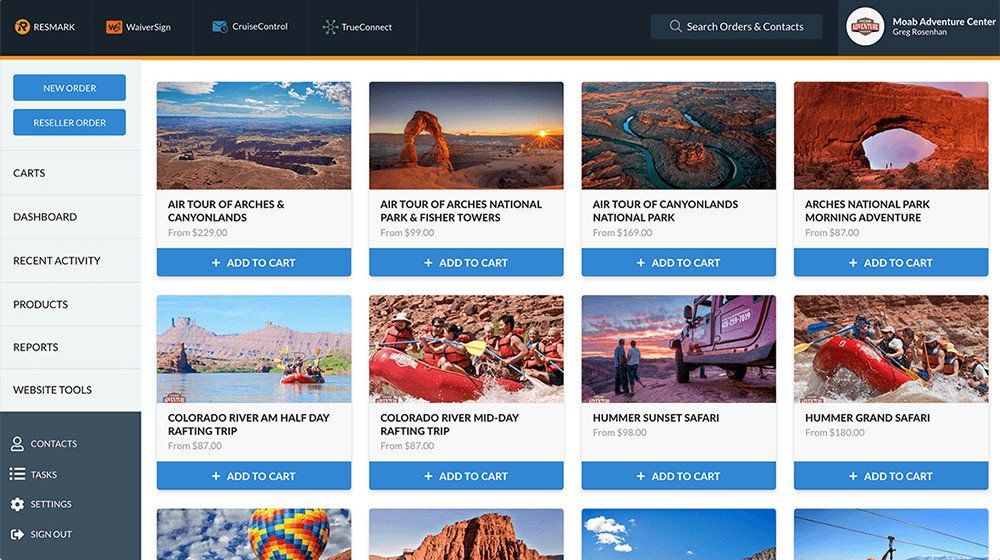Click the Air Tour of Arches & Canyonlands title

pos(226,211)
